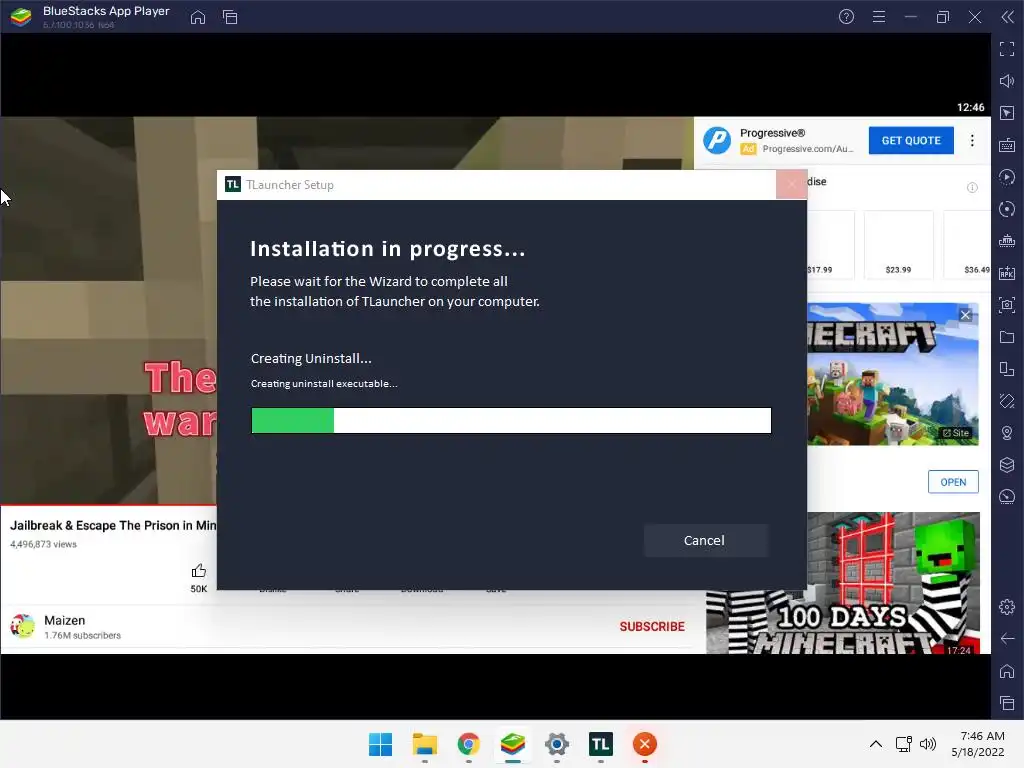Click the rotate screen icon in sidebar
Screen dimensions: 1024x768
pos(1007,369)
